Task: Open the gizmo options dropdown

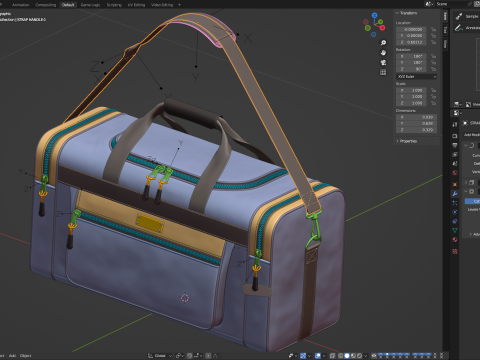Action: 309,356
